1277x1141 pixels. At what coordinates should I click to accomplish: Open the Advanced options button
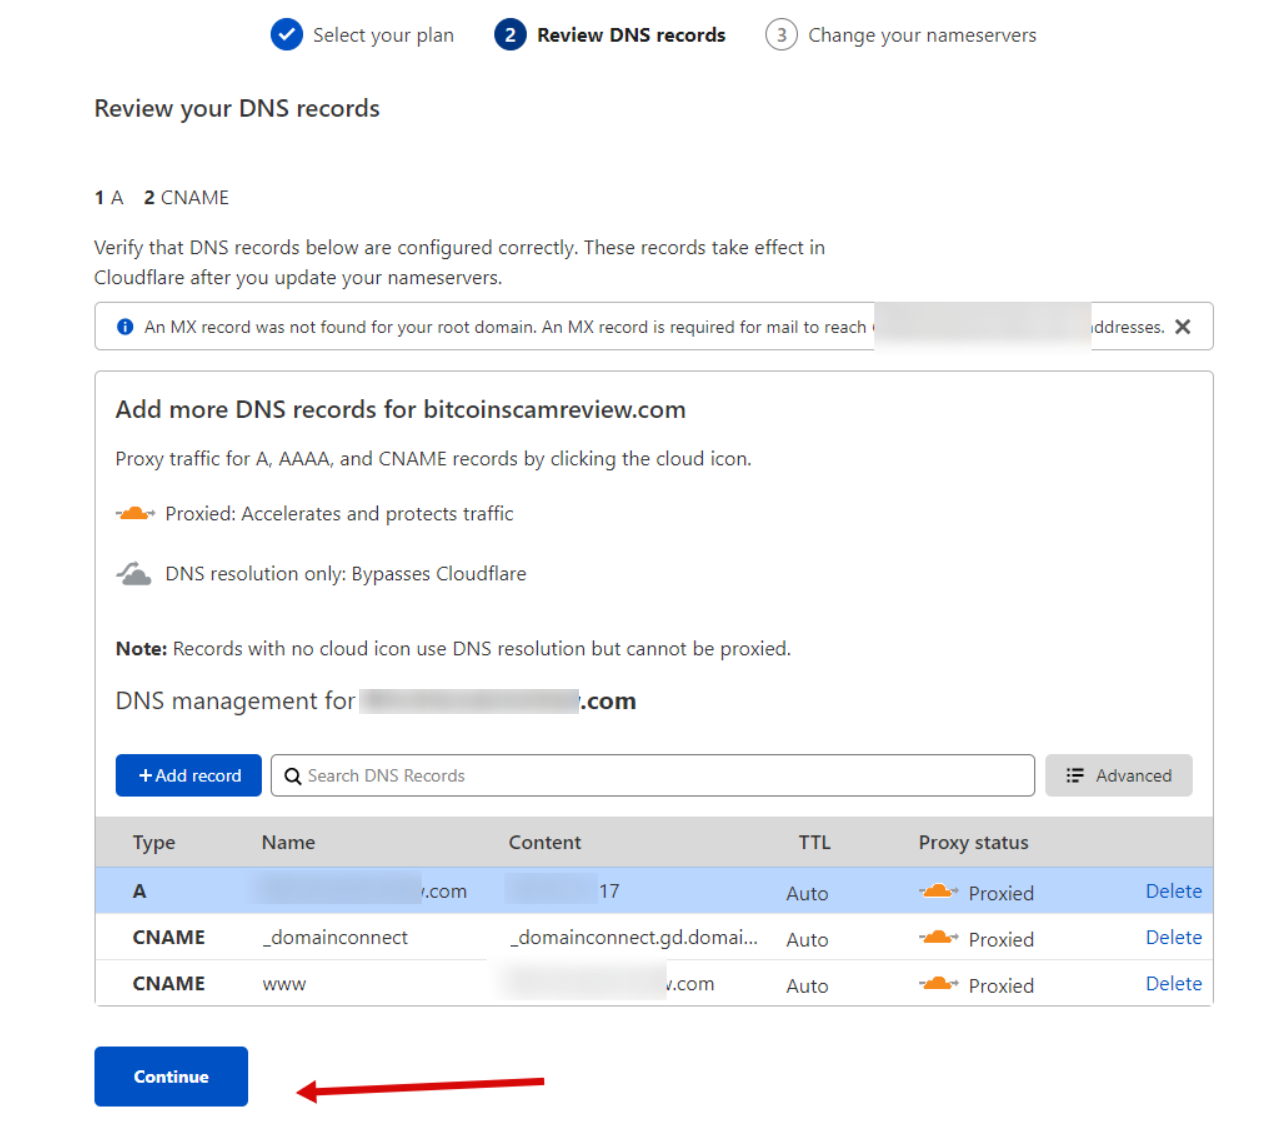coord(1119,776)
